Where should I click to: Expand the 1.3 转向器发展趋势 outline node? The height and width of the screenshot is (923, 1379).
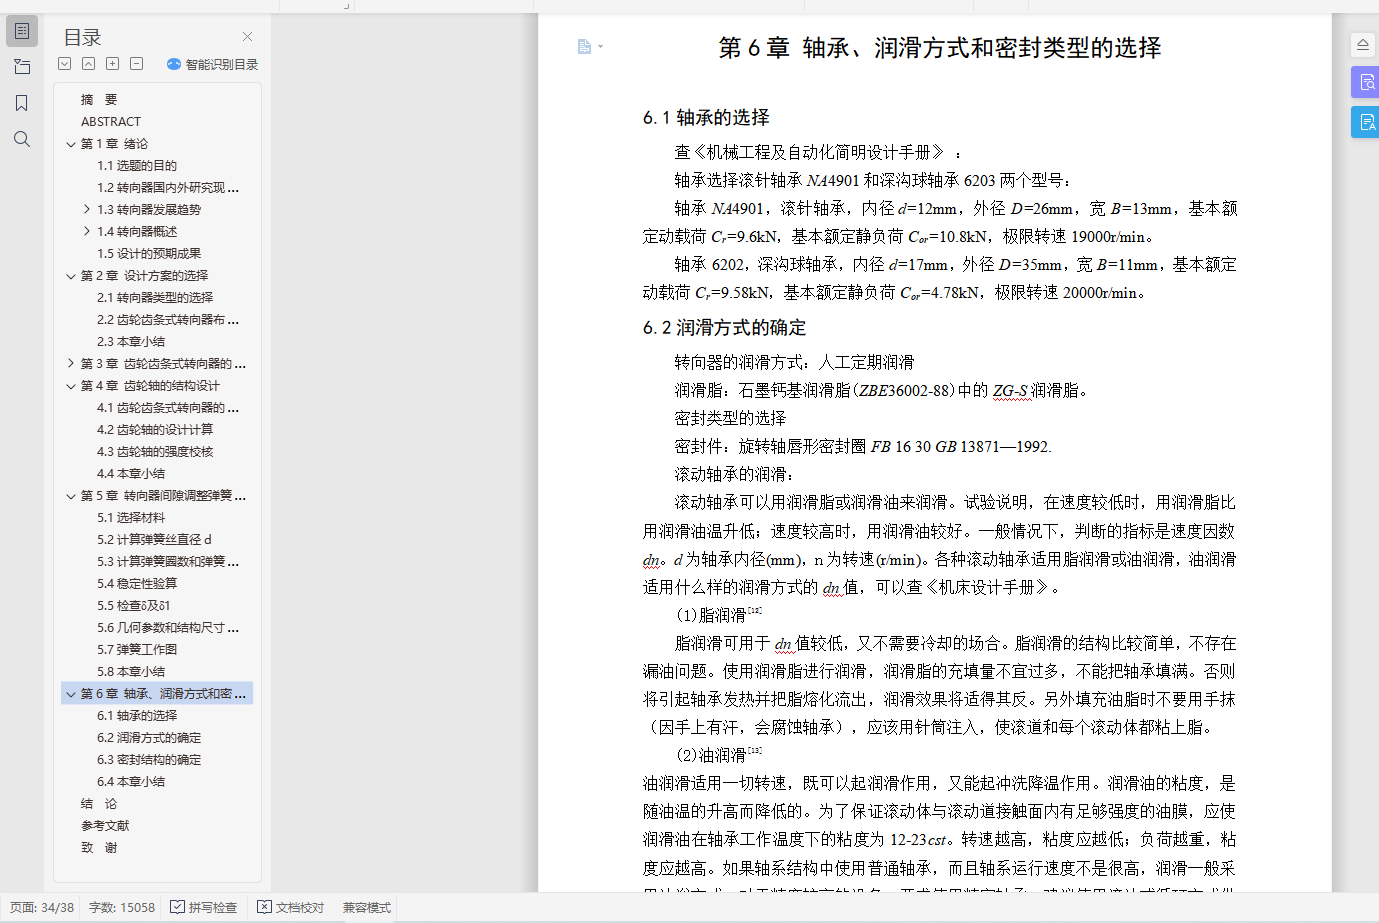pyautogui.click(x=87, y=210)
